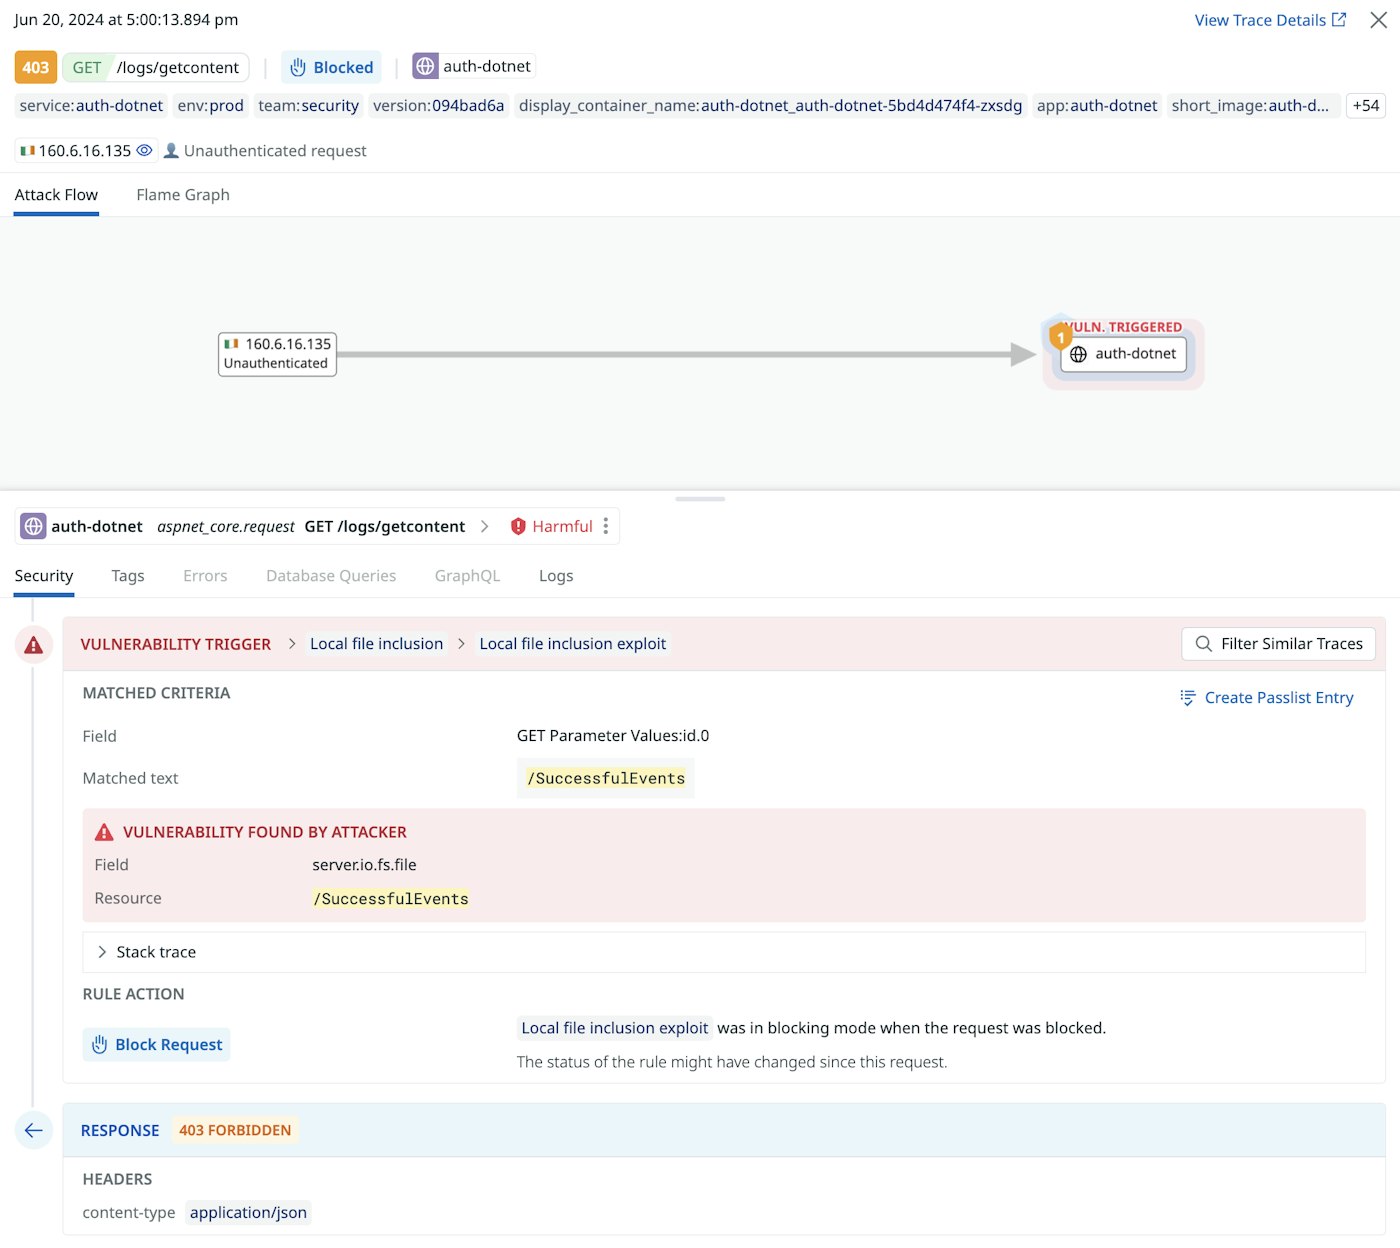Screen dimensions: 1400x1248
Task: Select the team:security tag
Action: point(308,105)
